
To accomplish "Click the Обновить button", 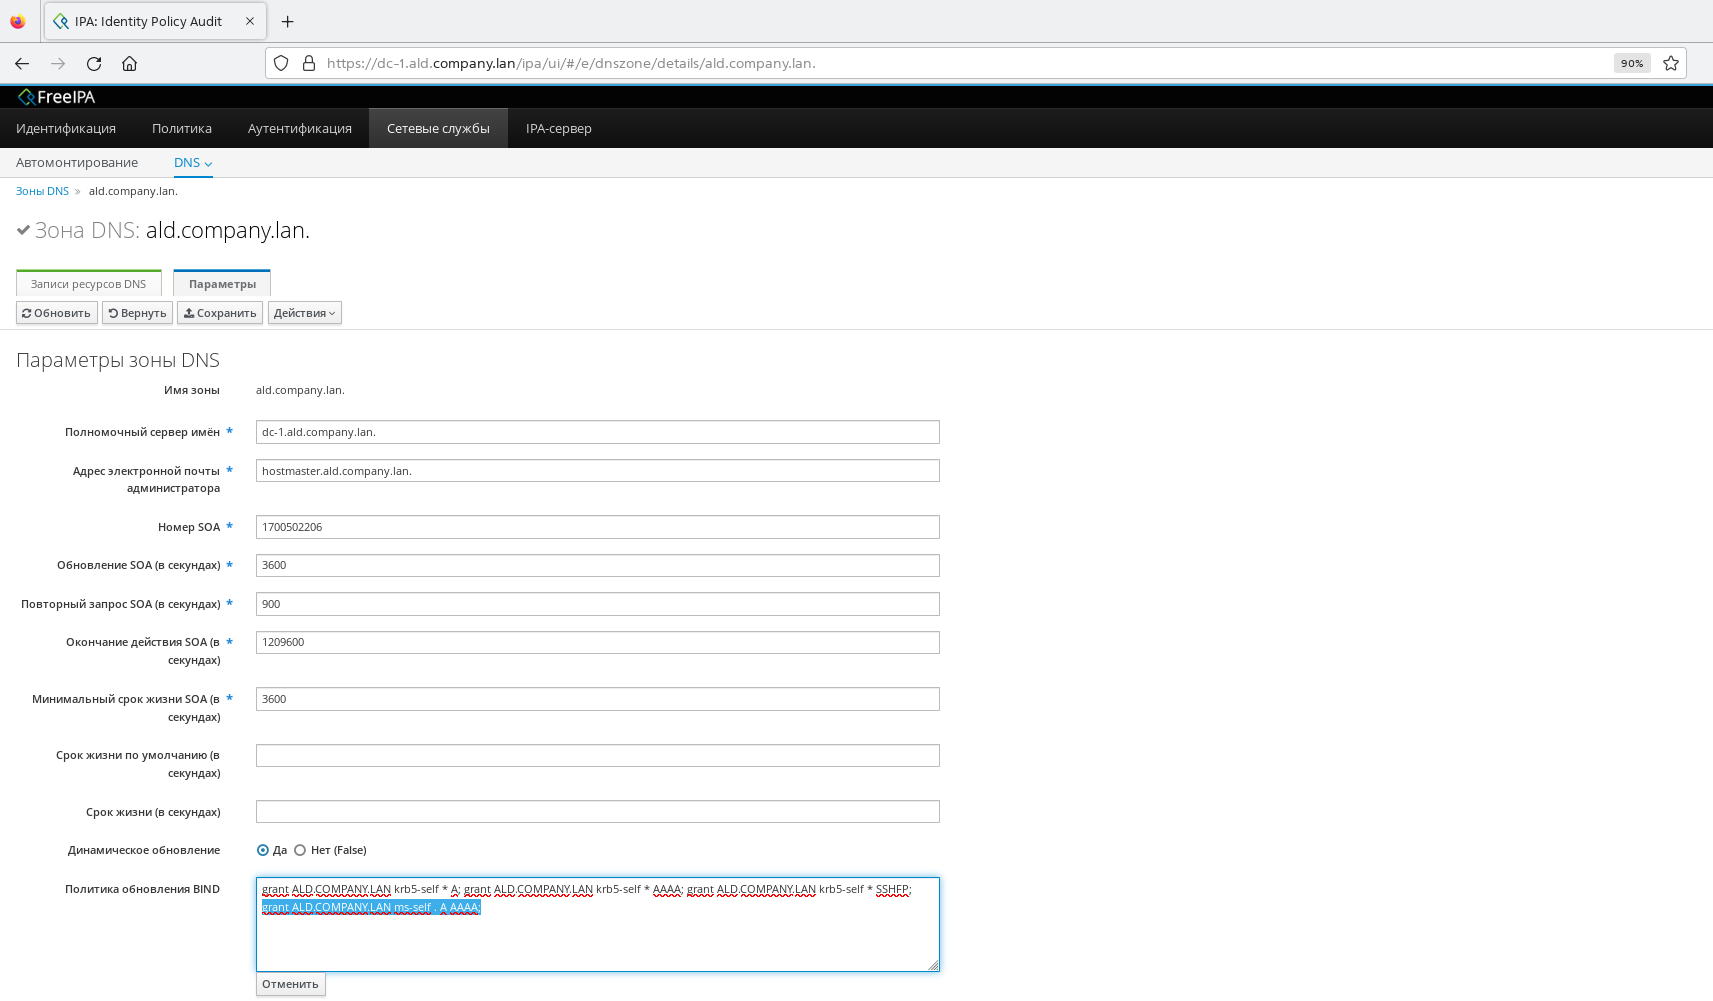I will pos(57,313).
